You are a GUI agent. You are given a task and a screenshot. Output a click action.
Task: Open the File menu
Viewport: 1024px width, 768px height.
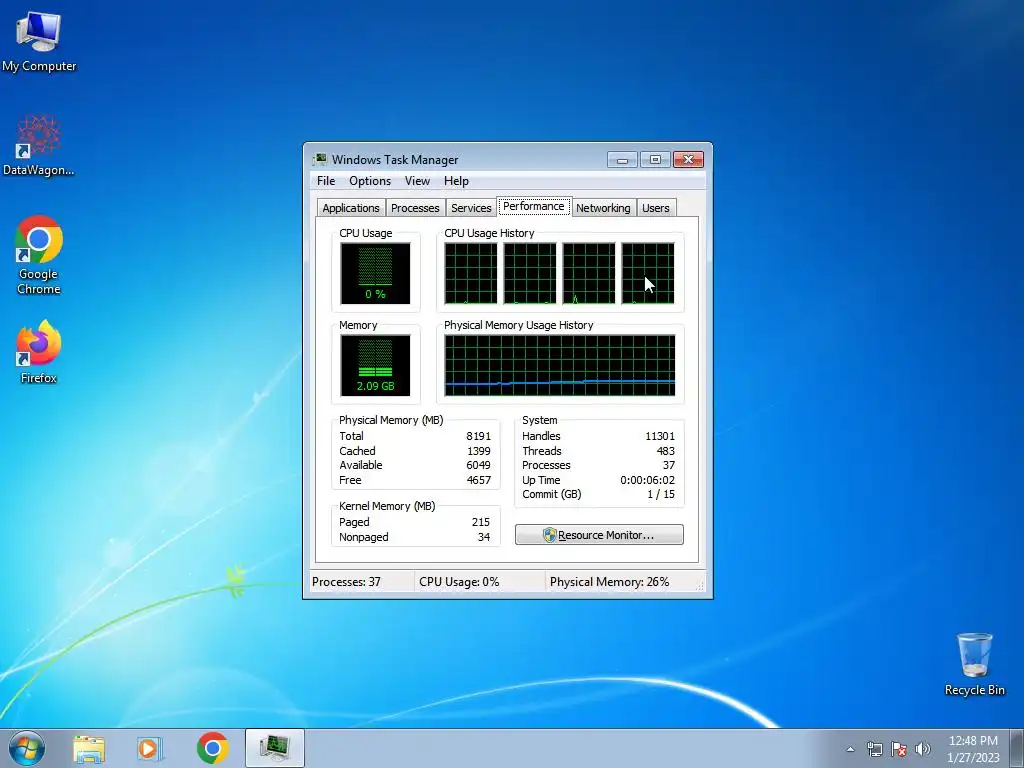tap(326, 181)
